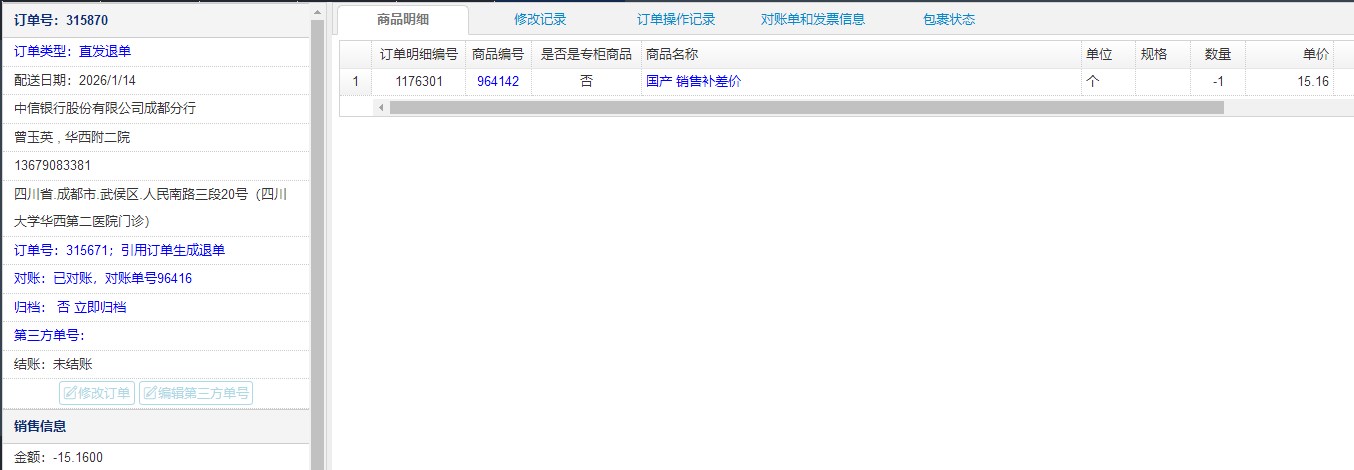Select the 包裹状态 tab
The height and width of the screenshot is (470, 1354).
pos(948,19)
